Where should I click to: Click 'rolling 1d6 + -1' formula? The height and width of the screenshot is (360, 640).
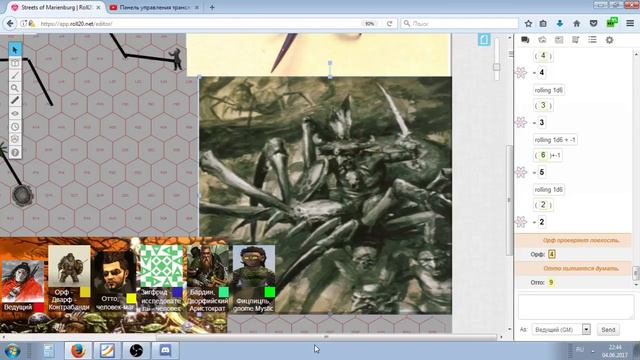pos(555,140)
